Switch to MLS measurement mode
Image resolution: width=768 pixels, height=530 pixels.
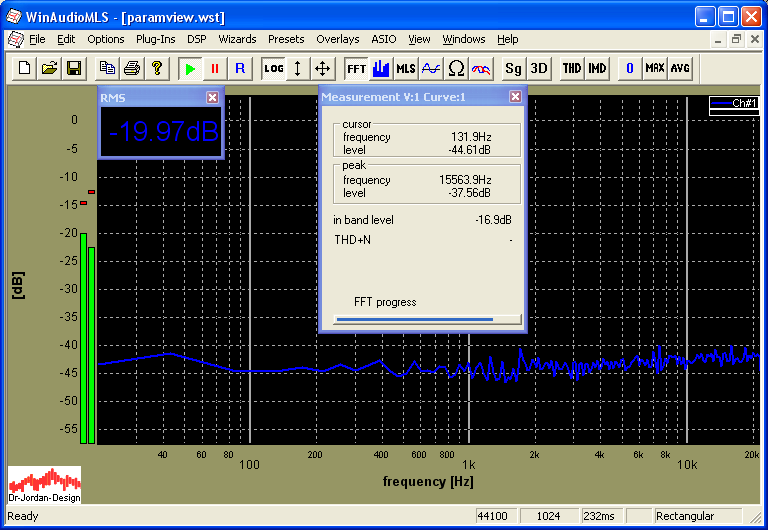coord(405,68)
